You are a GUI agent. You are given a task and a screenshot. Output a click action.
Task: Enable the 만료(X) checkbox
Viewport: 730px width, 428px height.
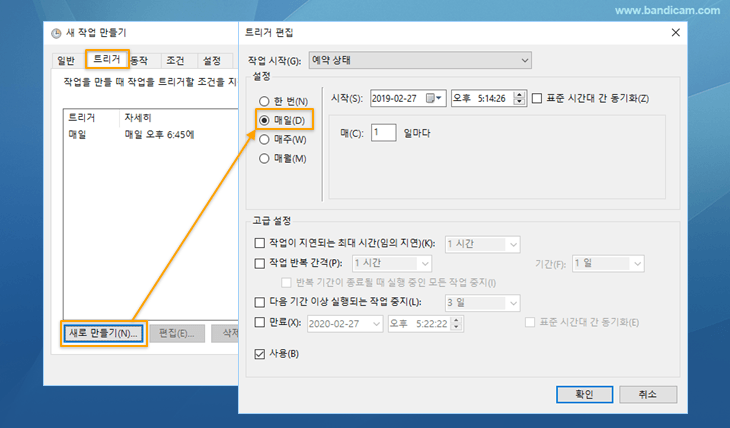pos(260,322)
